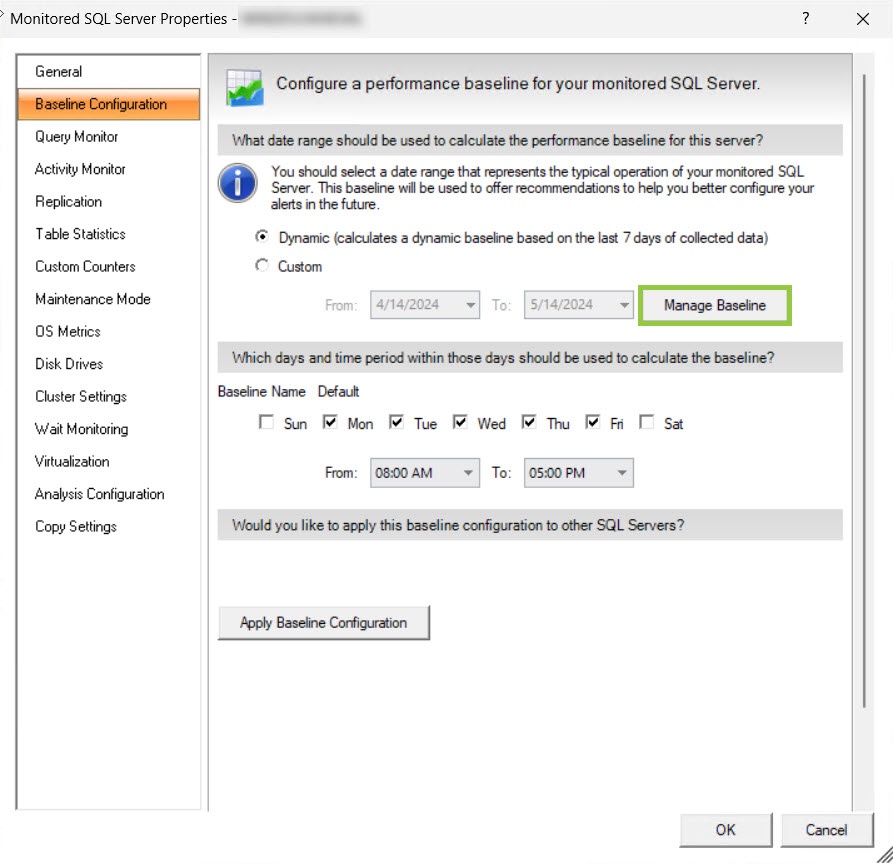Click the Cancel button
This screenshot has height=864, width=893.
click(x=826, y=830)
